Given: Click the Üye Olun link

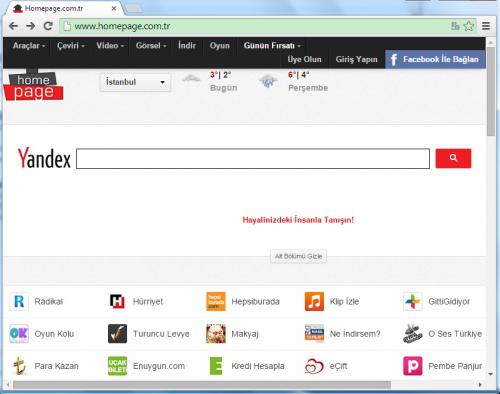Looking at the screenshot, I should pos(304,59).
